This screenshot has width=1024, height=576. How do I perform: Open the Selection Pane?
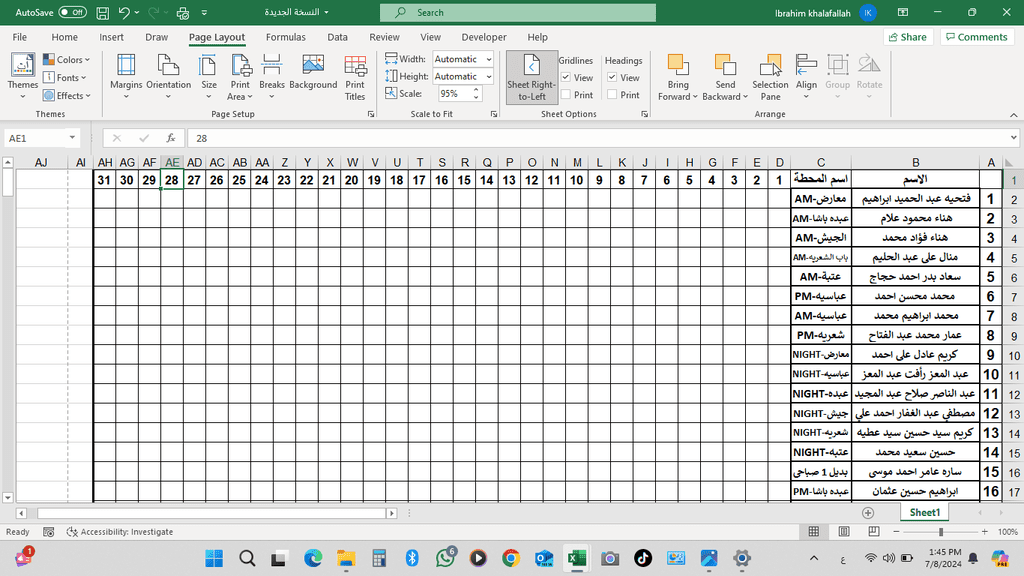(x=771, y=76)
